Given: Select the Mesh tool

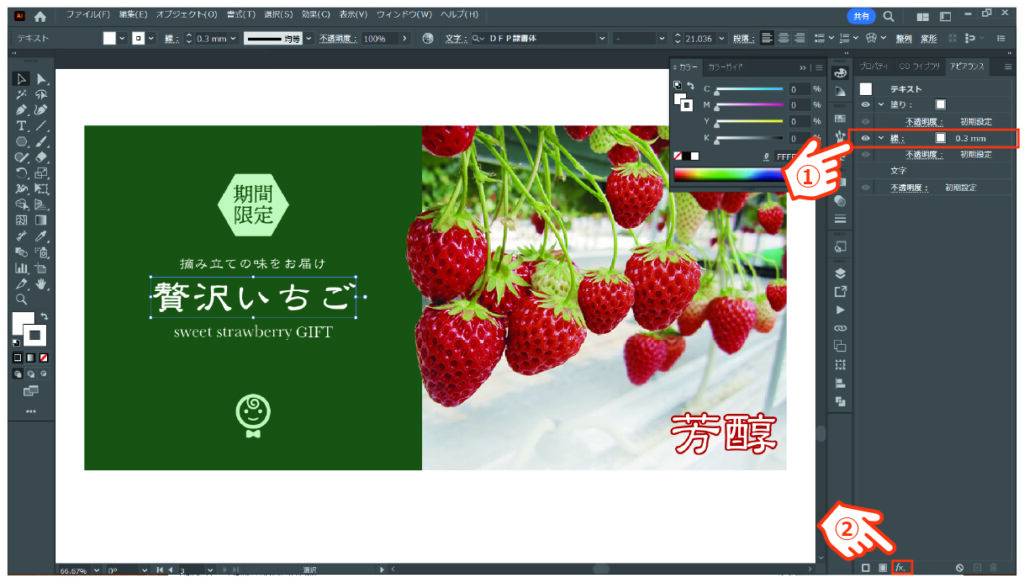Looking at the screenshot, I should [21, 220].
